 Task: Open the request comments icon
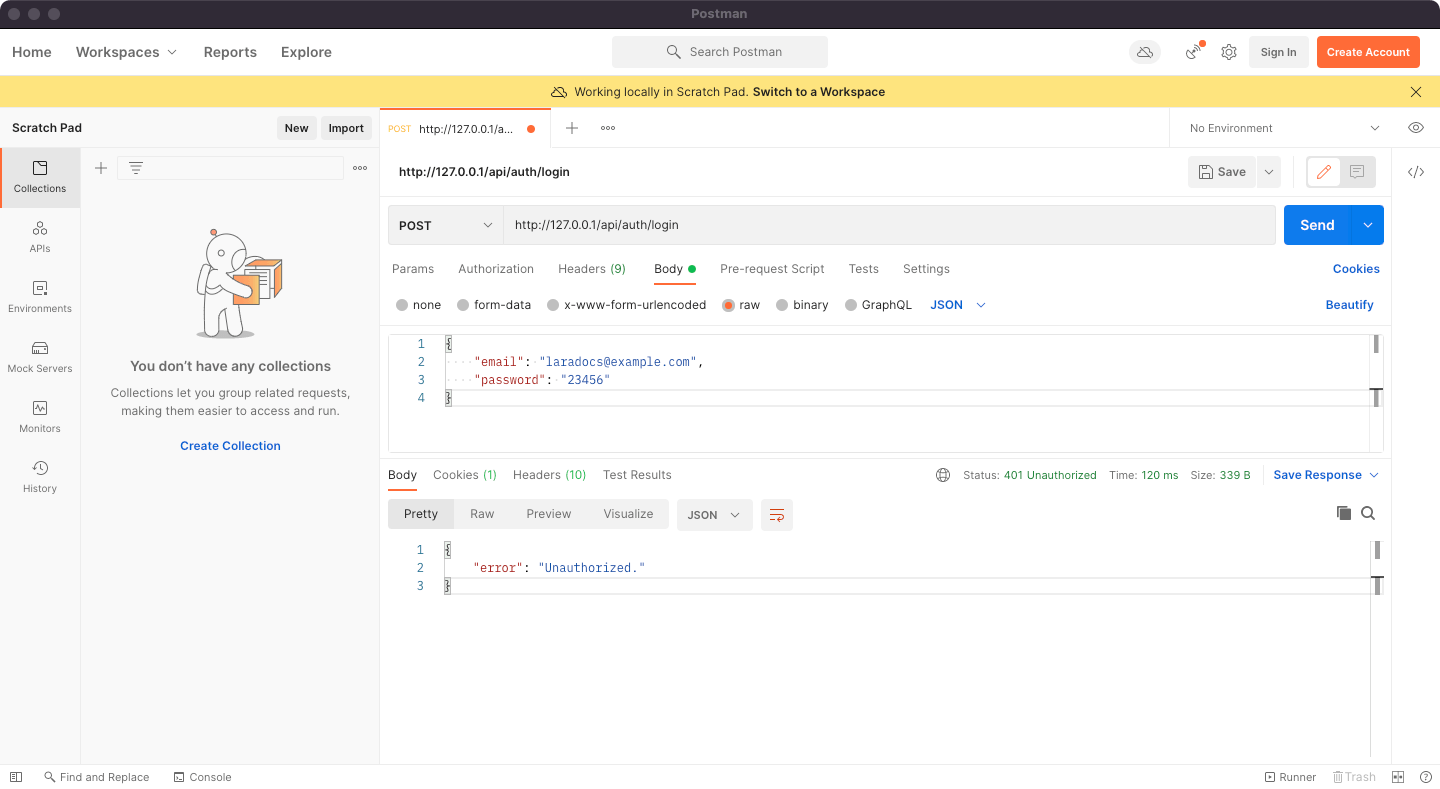(x=1357, y=172)
